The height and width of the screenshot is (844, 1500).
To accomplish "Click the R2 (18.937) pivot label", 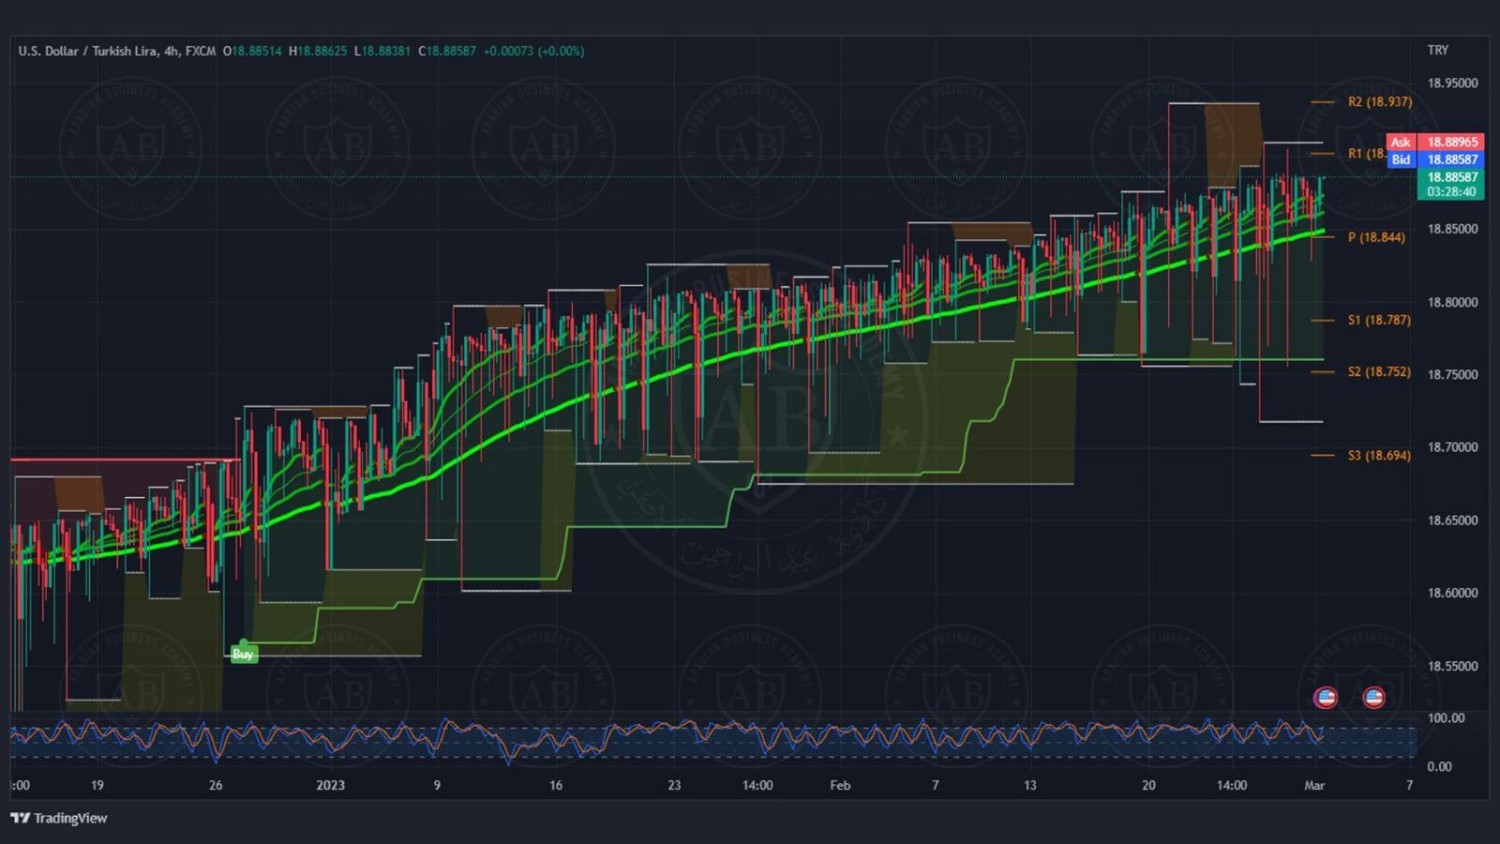I will click(x=1380, y=102).
